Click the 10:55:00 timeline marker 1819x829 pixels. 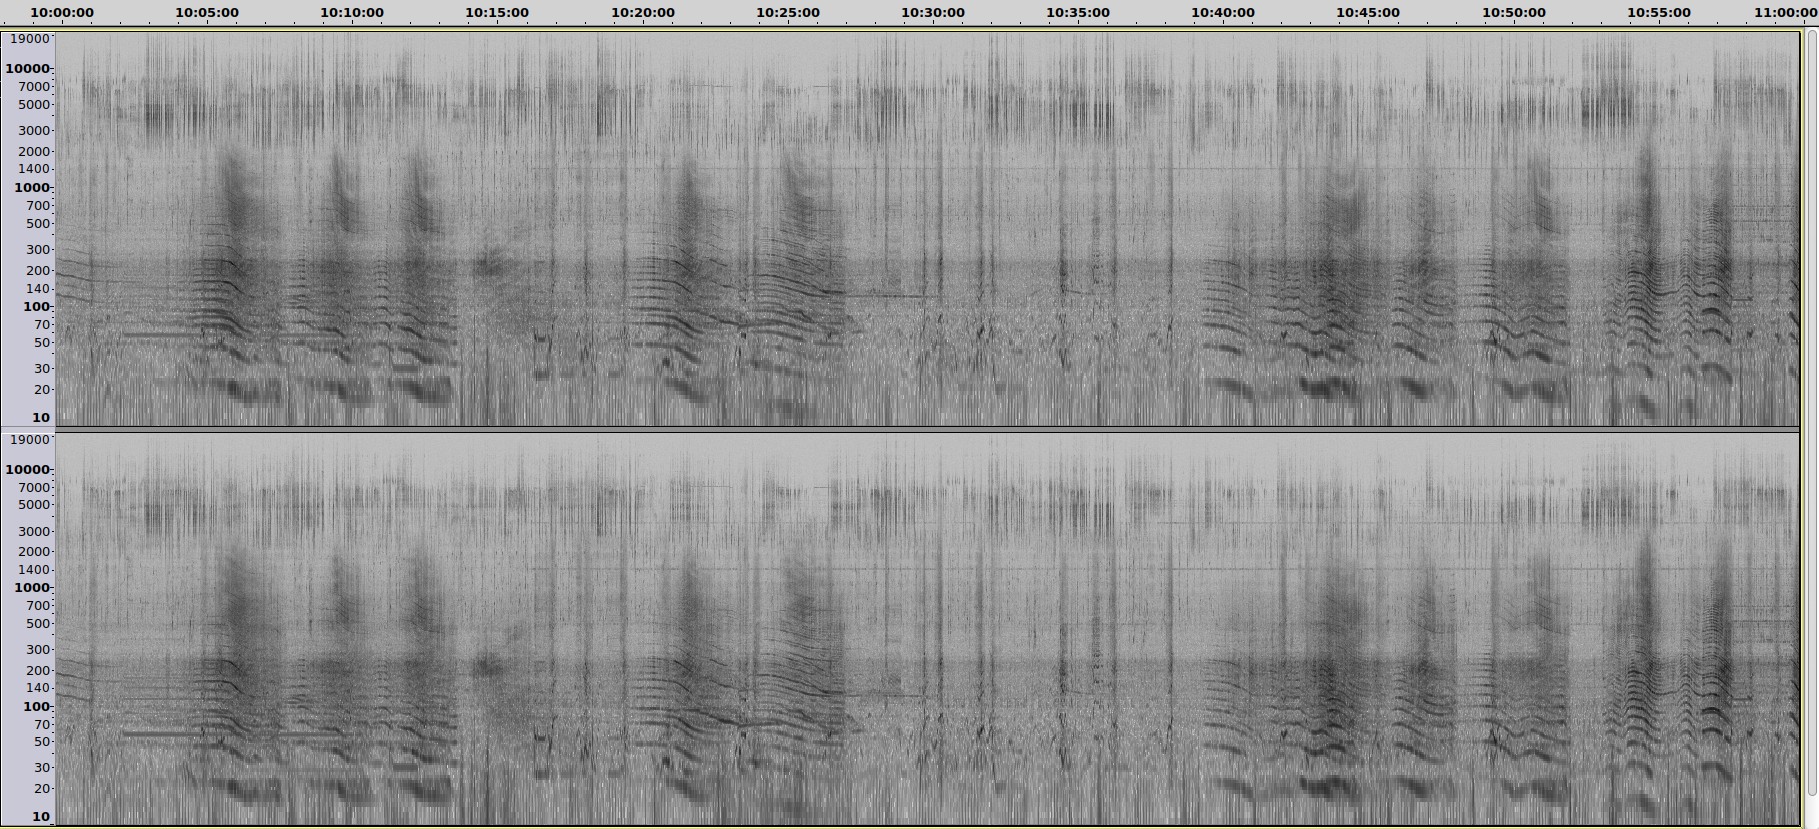1659,13
